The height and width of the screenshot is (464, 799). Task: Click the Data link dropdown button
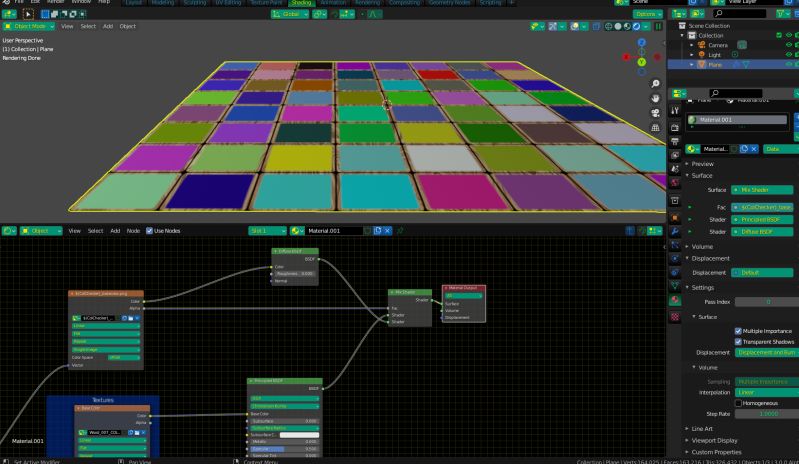(781, 149)
